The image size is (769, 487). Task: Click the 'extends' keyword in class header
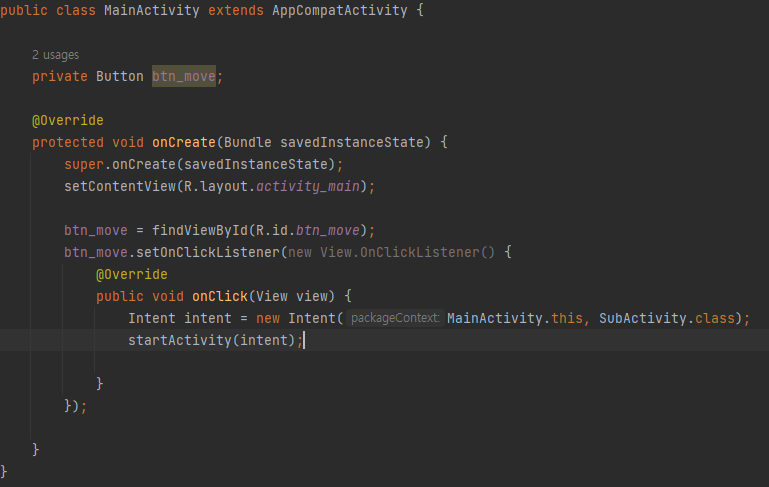click(x=236, y=10)
